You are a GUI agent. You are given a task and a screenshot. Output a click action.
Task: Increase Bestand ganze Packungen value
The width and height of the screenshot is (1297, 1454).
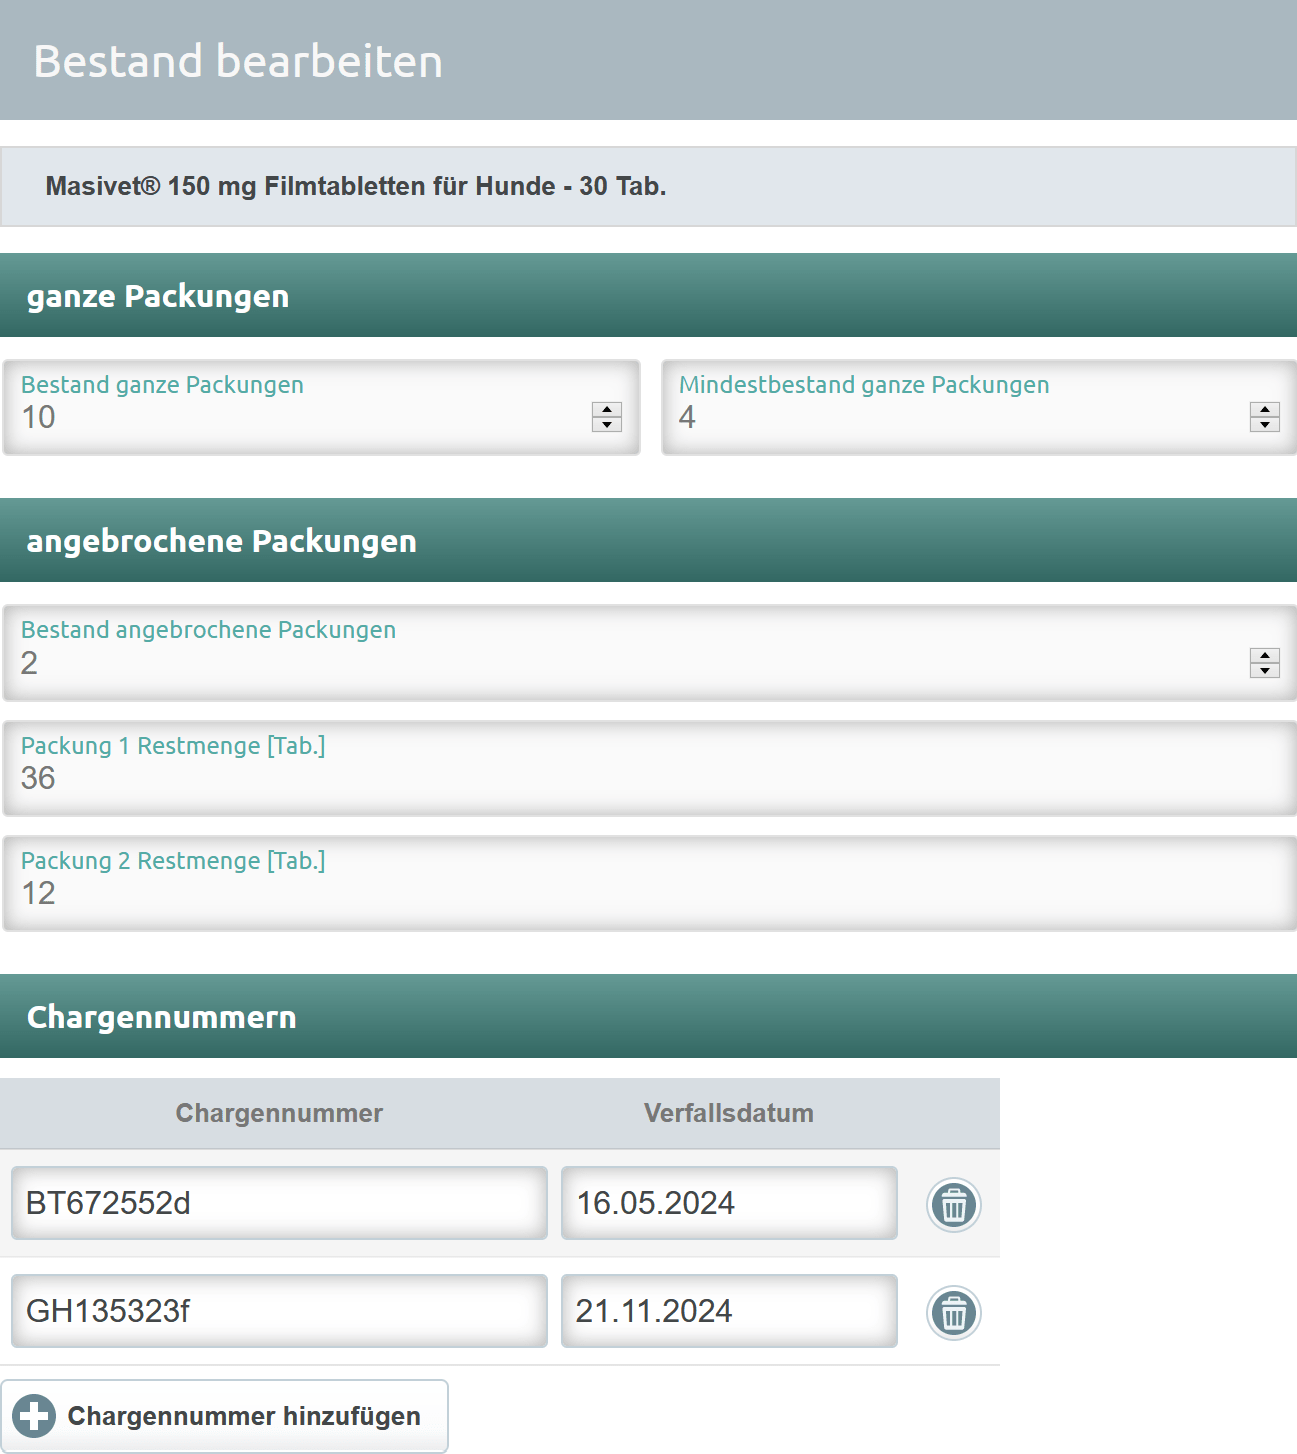point(607,409)
